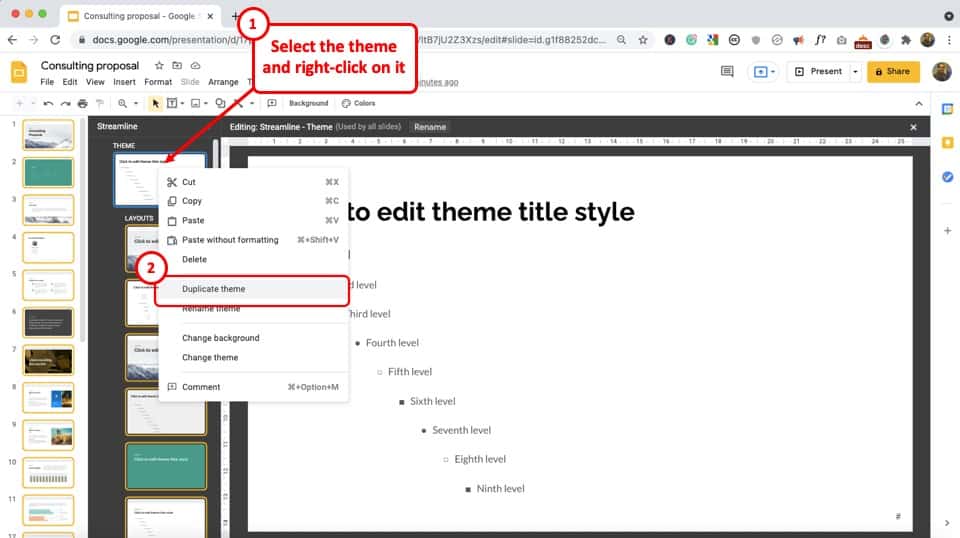Open the Edit menu
960x538 pixels.
(x=70, y=82)
